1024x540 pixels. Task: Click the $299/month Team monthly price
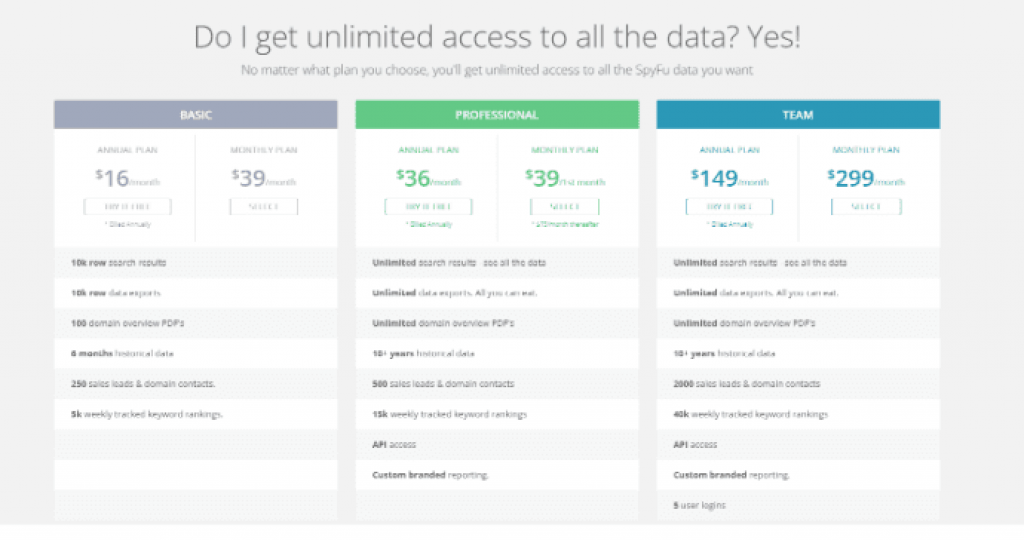point(866,178)
